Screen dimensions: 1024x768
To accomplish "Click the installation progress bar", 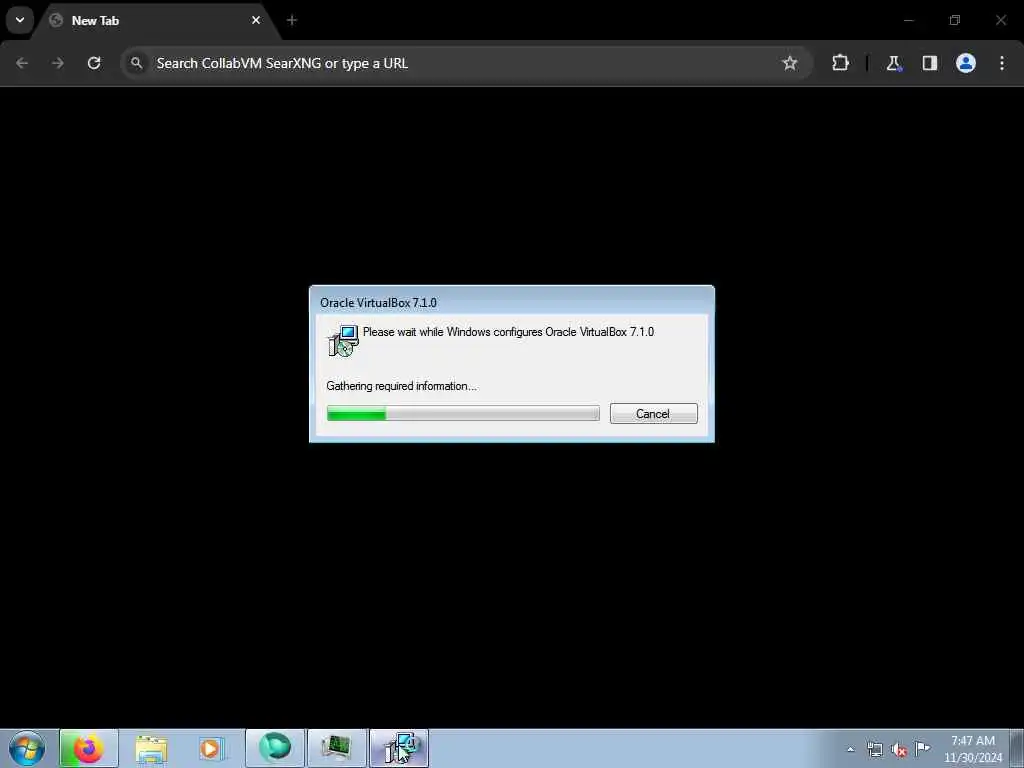I will pos(463,413).
